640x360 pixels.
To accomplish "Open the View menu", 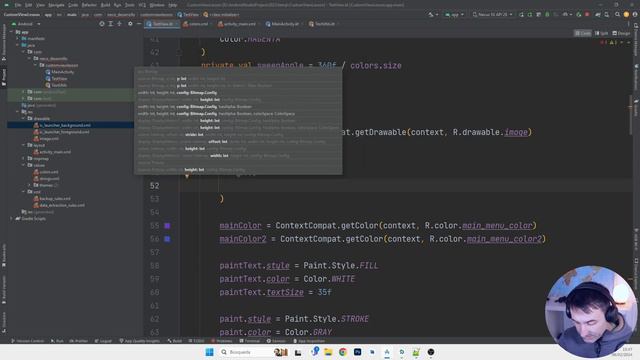I will click(x=40, y=5).
